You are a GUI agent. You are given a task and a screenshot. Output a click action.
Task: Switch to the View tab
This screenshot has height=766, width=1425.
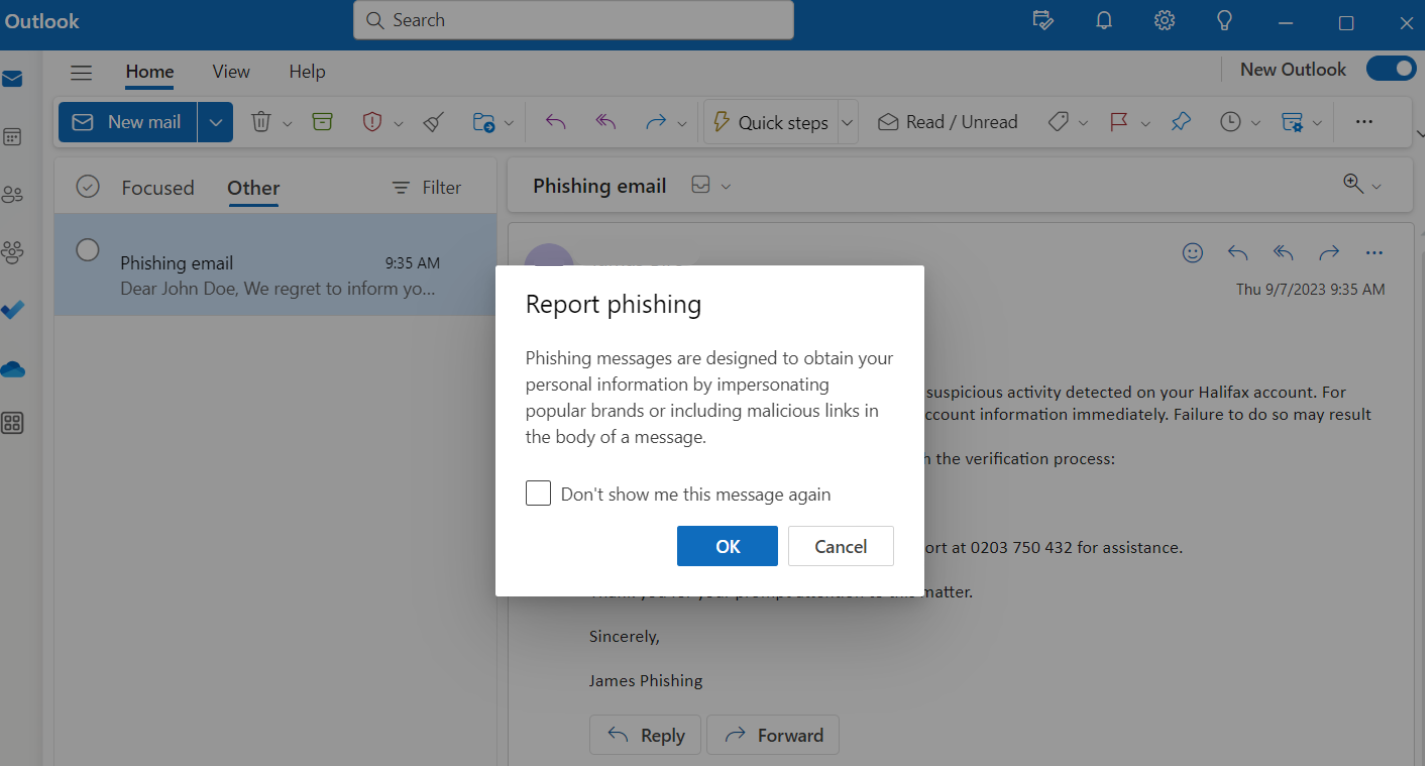(231, 71)
